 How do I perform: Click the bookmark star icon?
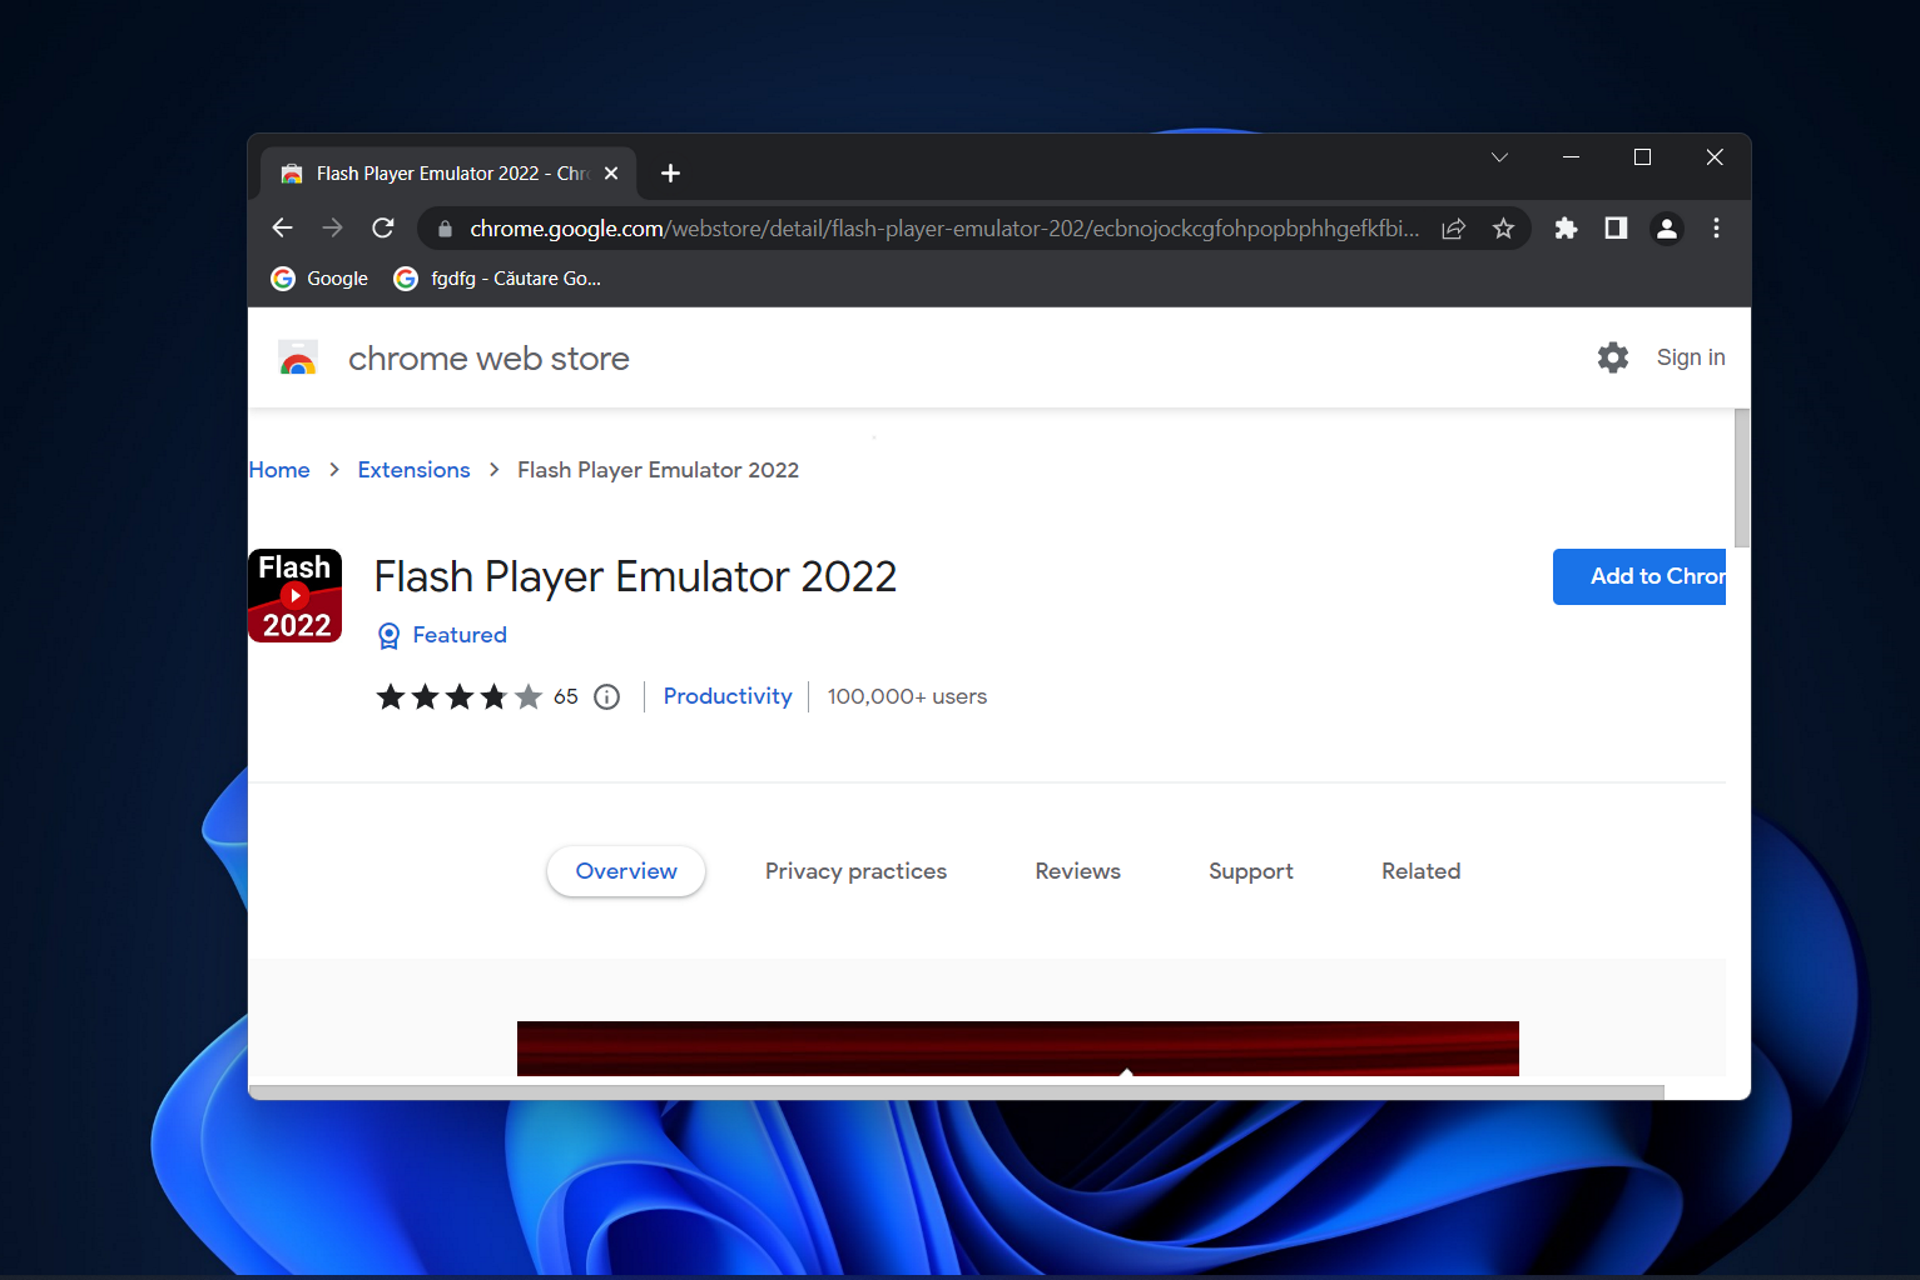[1506, 229]
